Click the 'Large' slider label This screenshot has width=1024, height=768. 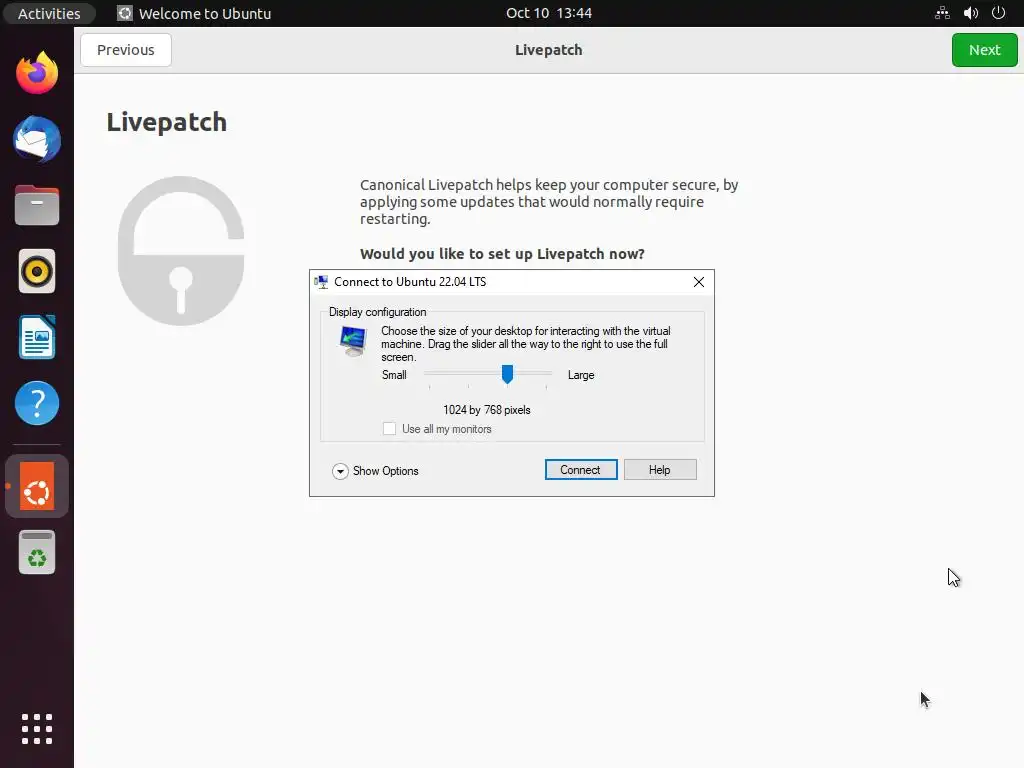pos(581,375)
